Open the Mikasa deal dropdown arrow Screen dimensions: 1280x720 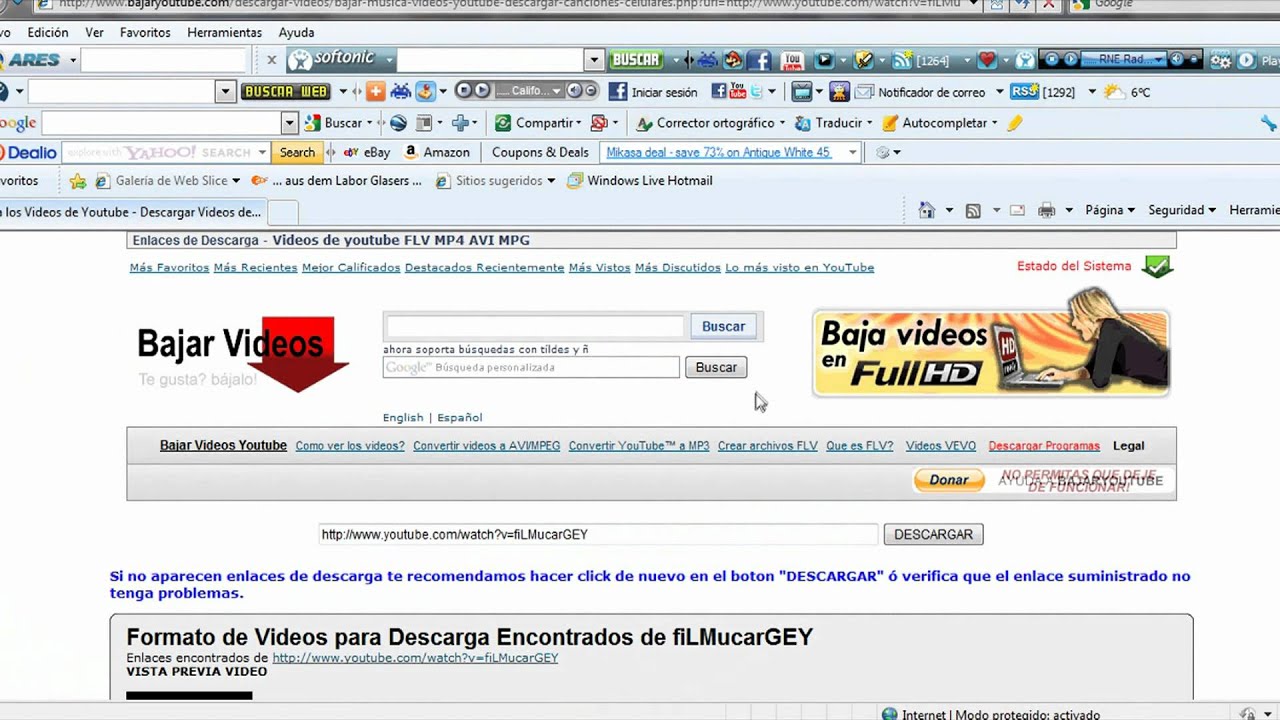point(853,153)
